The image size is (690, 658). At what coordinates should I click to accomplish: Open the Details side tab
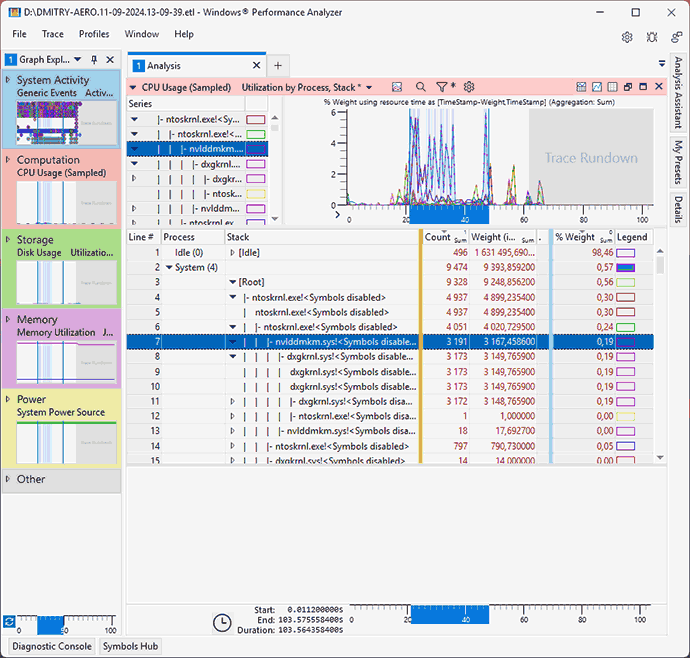[678, 210]
